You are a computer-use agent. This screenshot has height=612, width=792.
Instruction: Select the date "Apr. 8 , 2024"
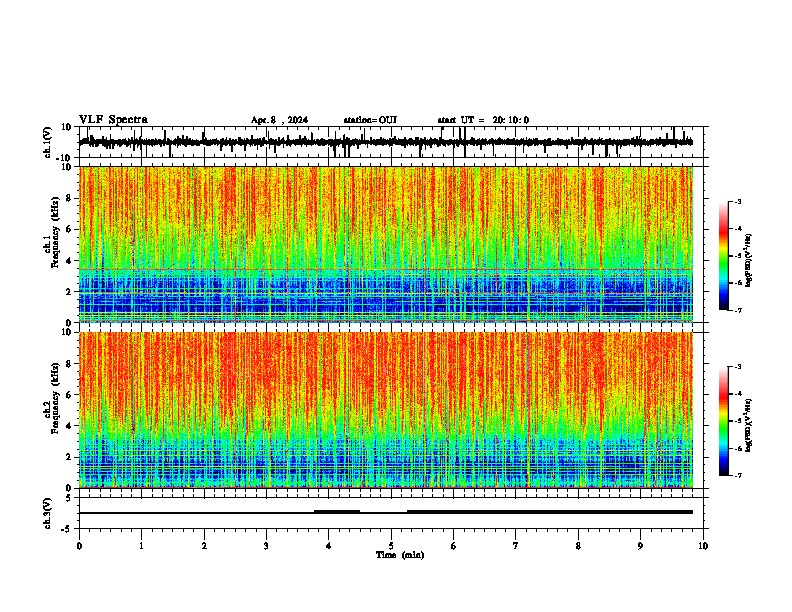pos(279,120)
